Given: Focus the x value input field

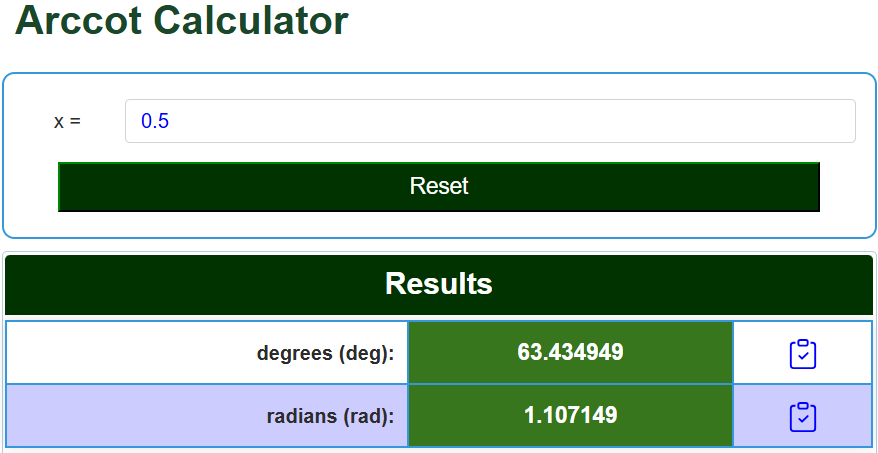Looking at the screenshot, I should pyautogui.click(x=490, y=121).
